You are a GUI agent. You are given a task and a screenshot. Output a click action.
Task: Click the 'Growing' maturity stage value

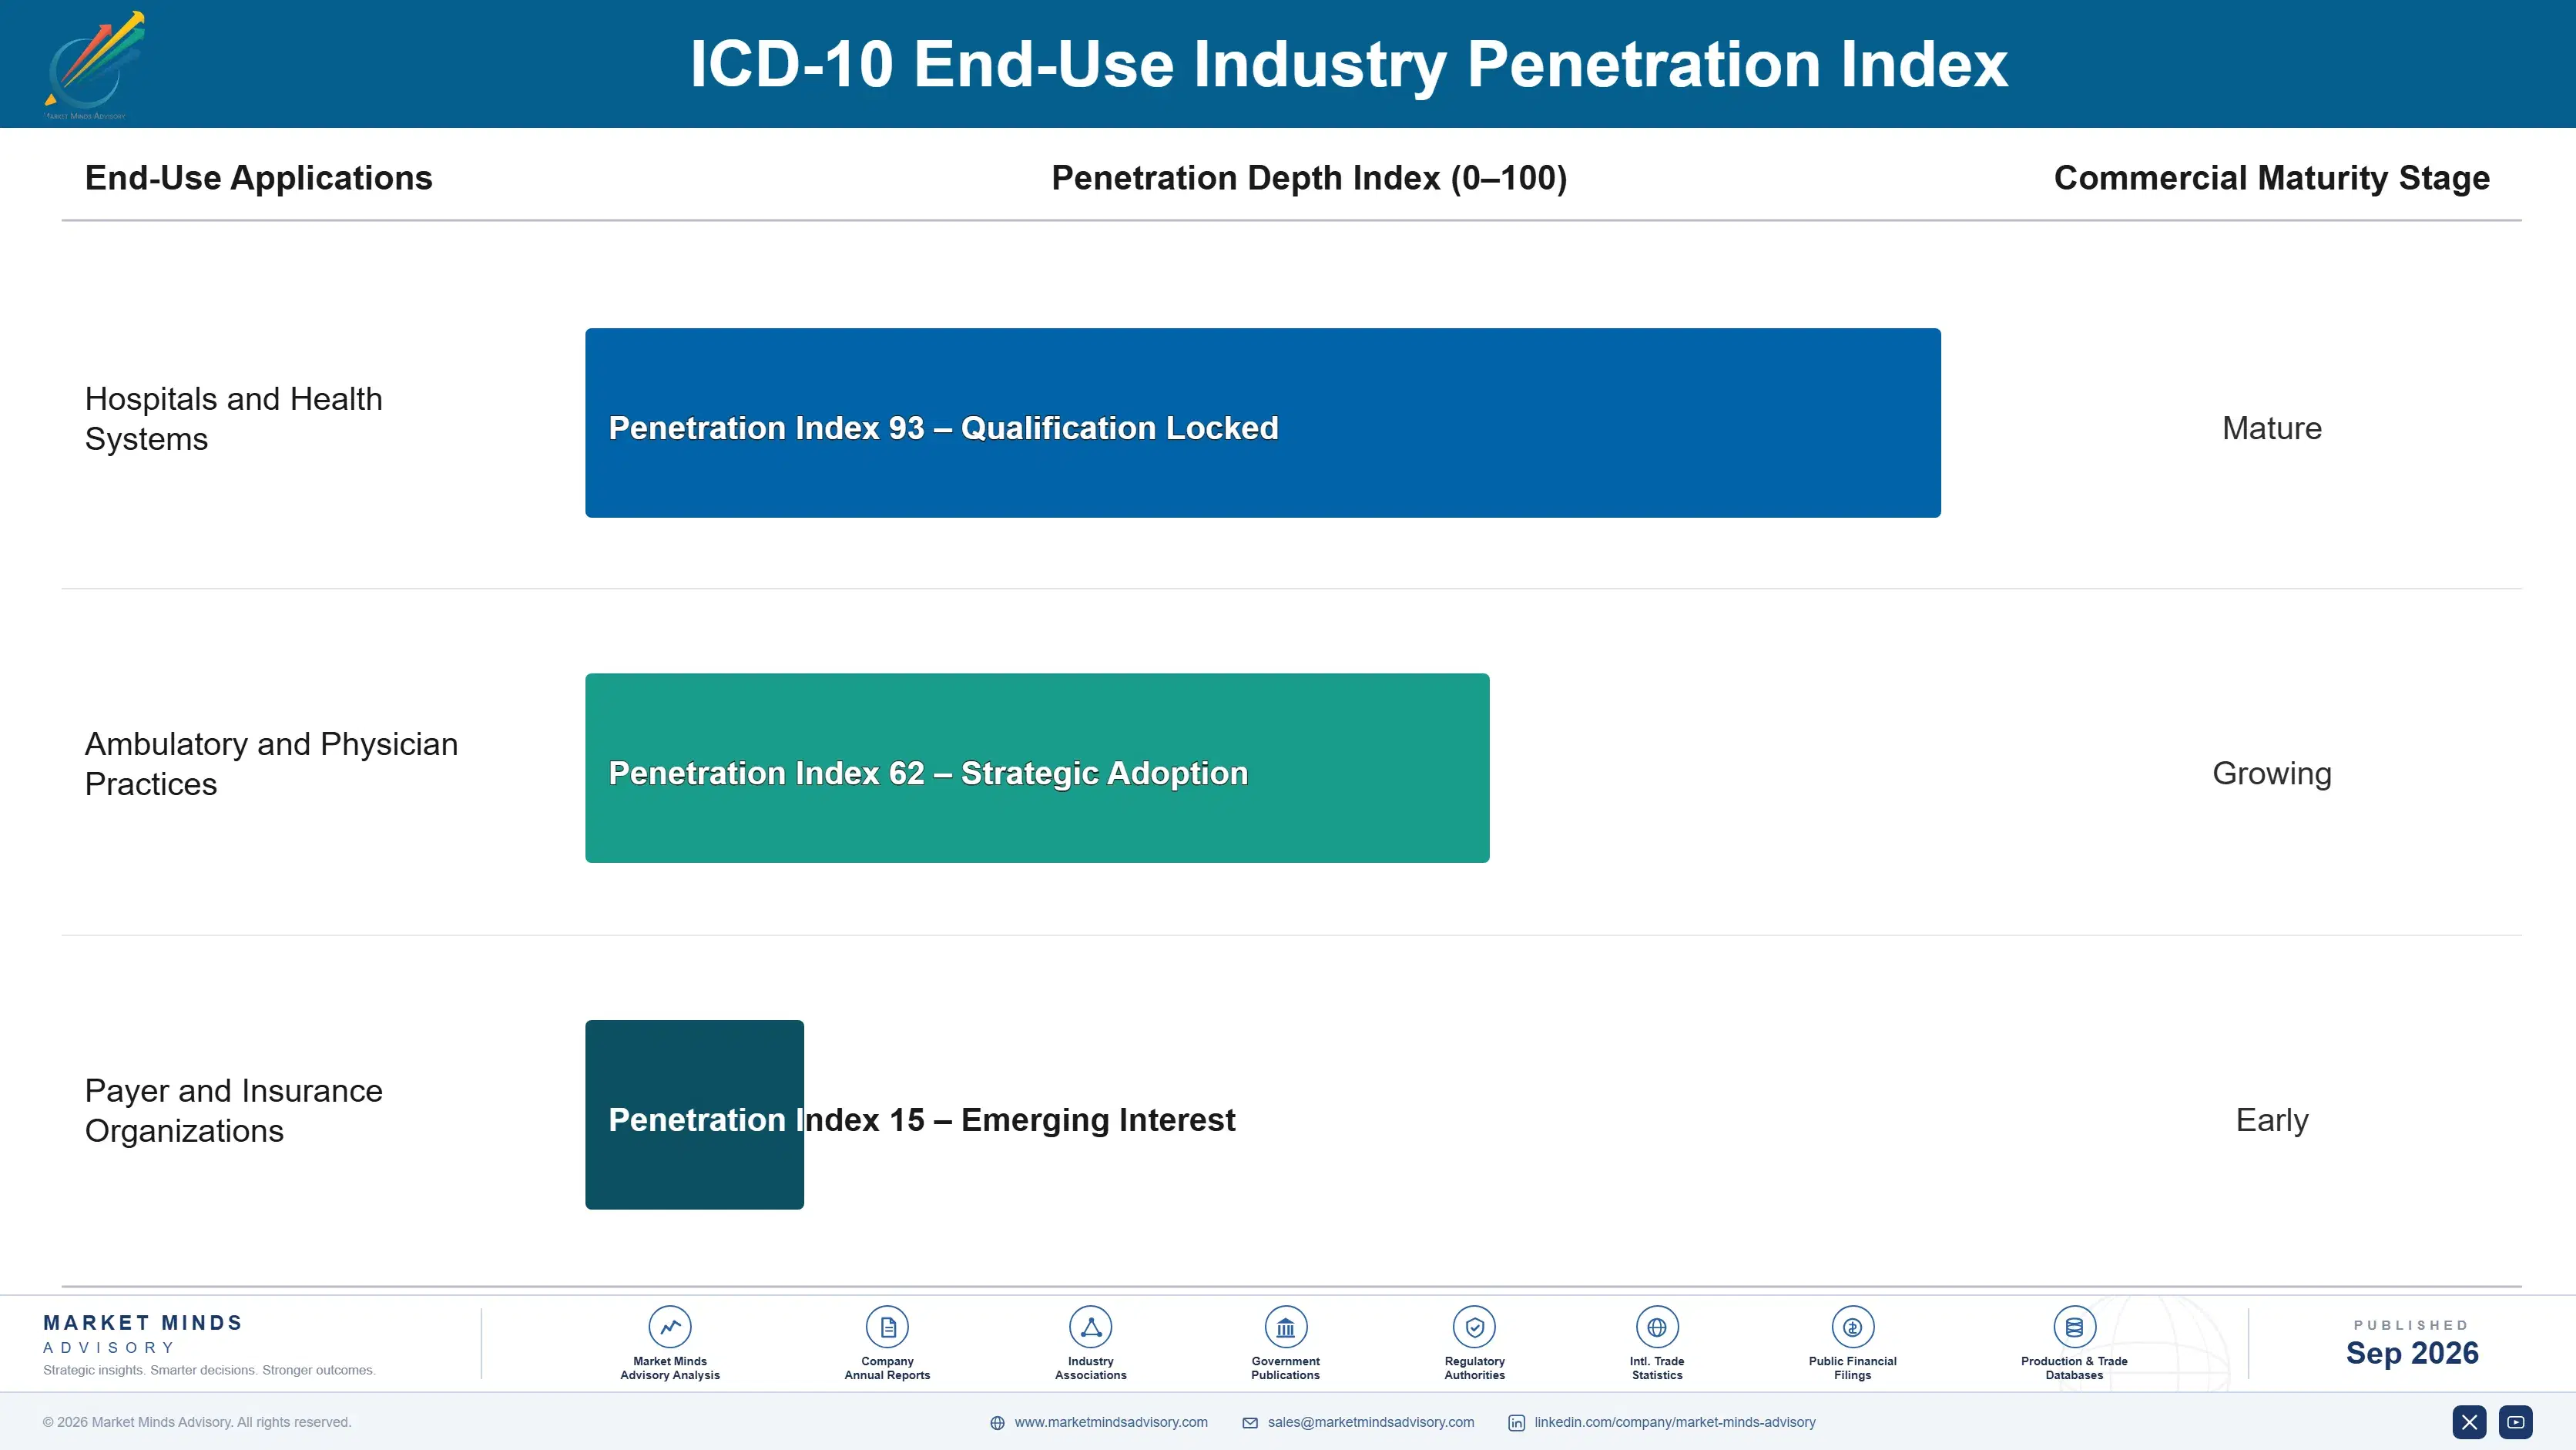tap(2271, 774)
